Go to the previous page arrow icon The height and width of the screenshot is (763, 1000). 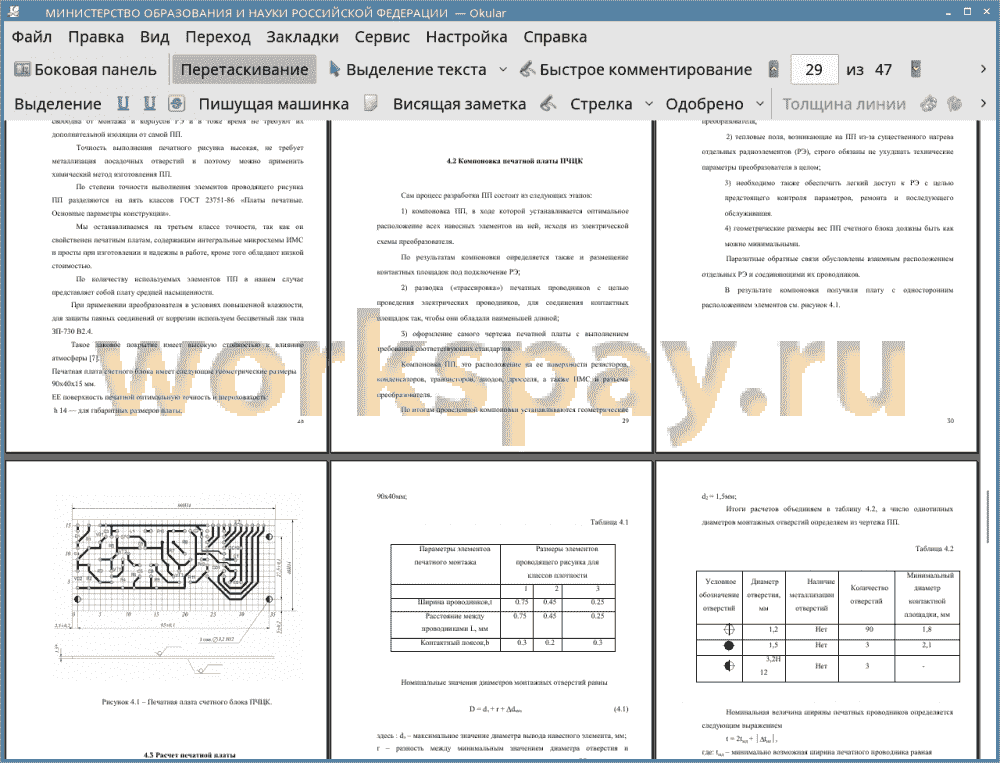774,70
